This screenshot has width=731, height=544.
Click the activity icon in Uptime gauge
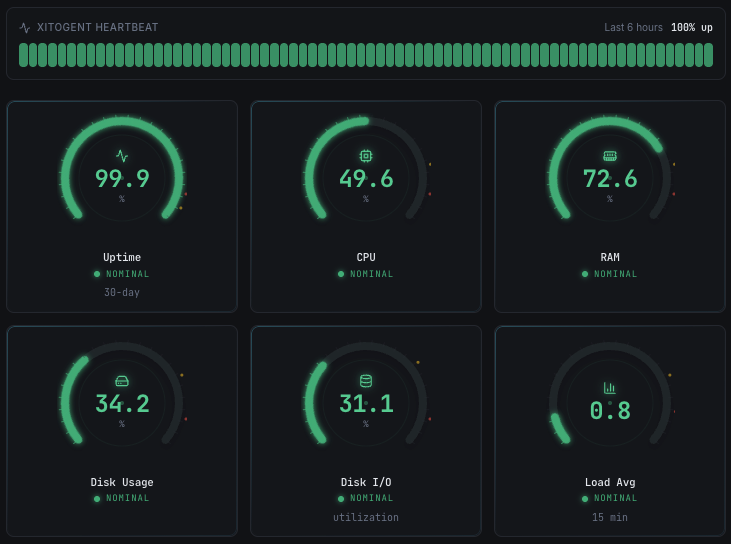pyautogui.click(x=122, y=156)
